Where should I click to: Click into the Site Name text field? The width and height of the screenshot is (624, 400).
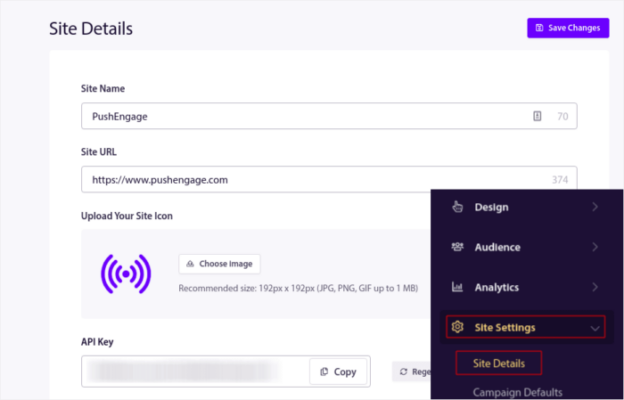point(300,117)
